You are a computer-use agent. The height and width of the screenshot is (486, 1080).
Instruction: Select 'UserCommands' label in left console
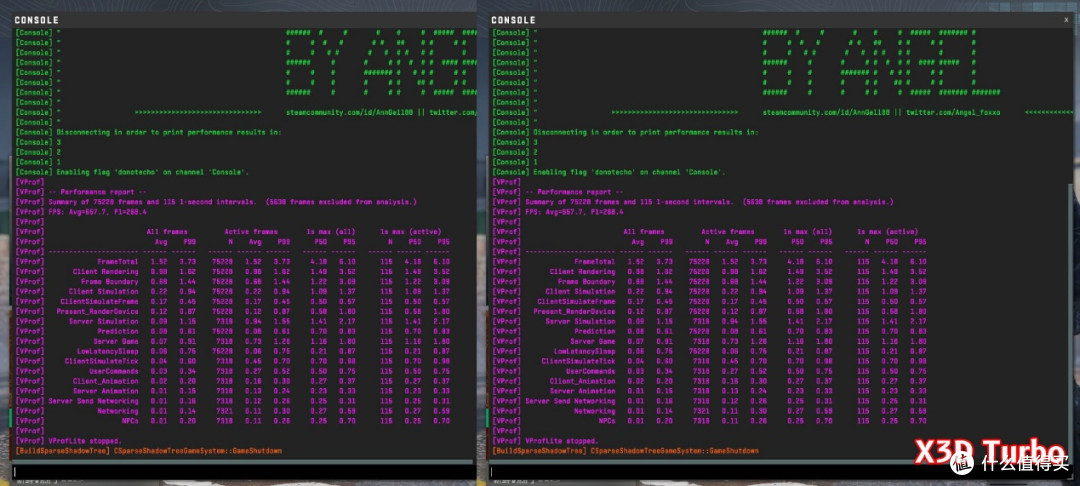pos(114,371)
